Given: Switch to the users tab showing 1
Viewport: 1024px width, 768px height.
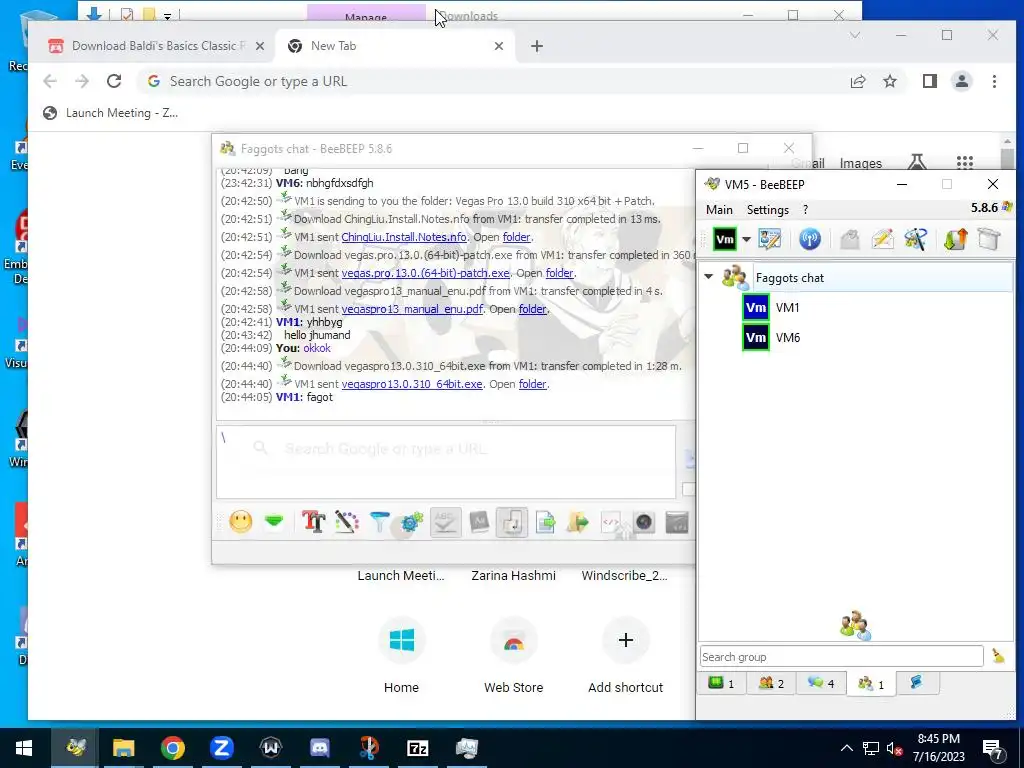Looking at the screenshot, I should click(722, 683).
